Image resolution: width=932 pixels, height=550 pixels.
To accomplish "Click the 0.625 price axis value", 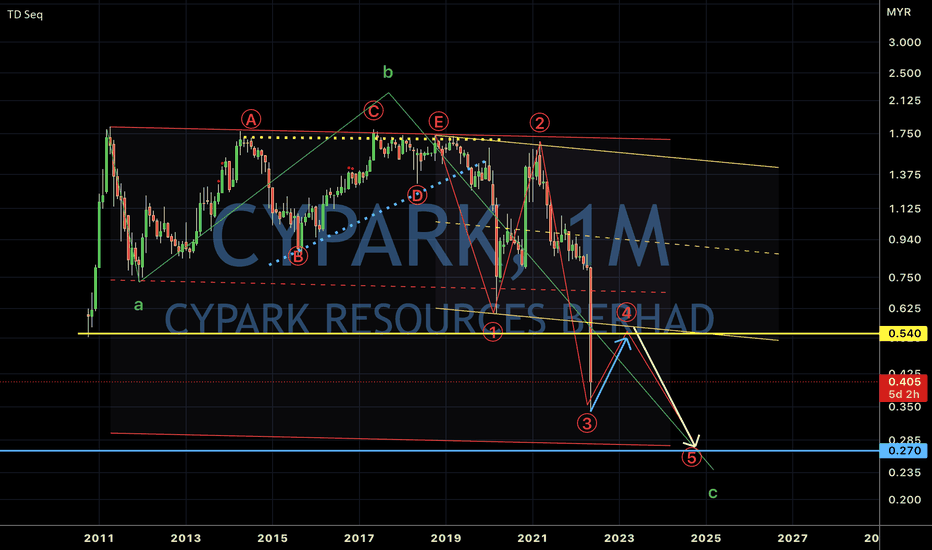I will point(905,309).
